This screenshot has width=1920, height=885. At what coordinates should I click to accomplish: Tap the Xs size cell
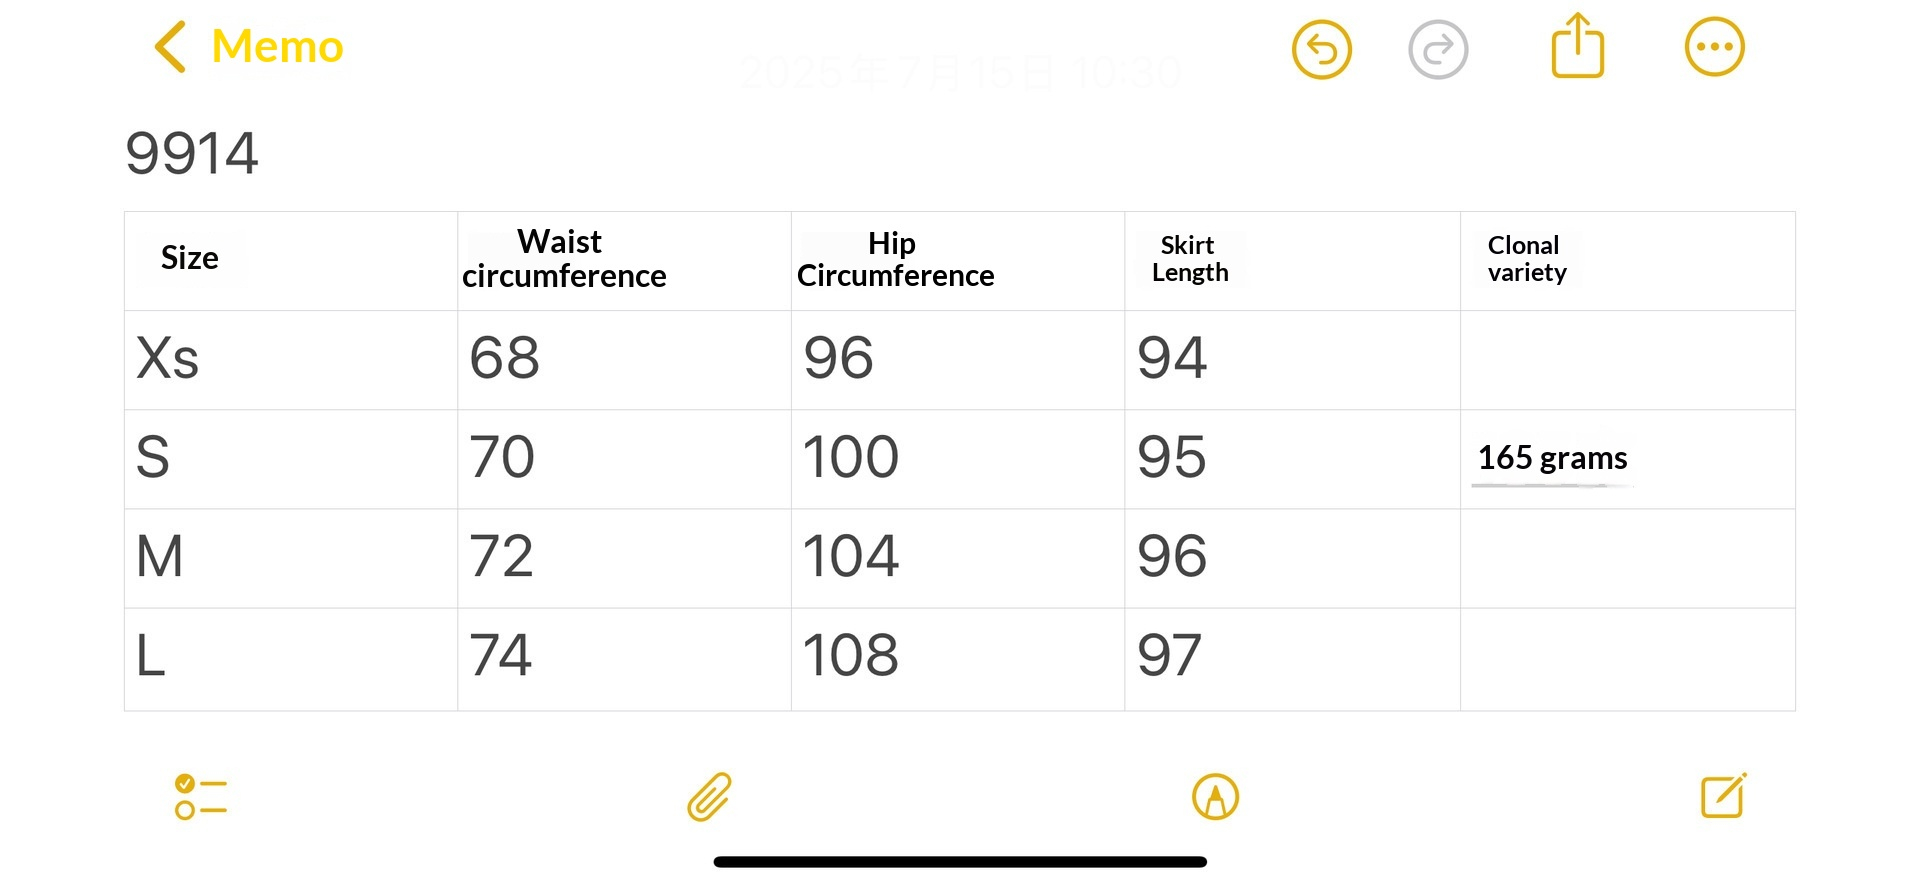coord(168,358)
